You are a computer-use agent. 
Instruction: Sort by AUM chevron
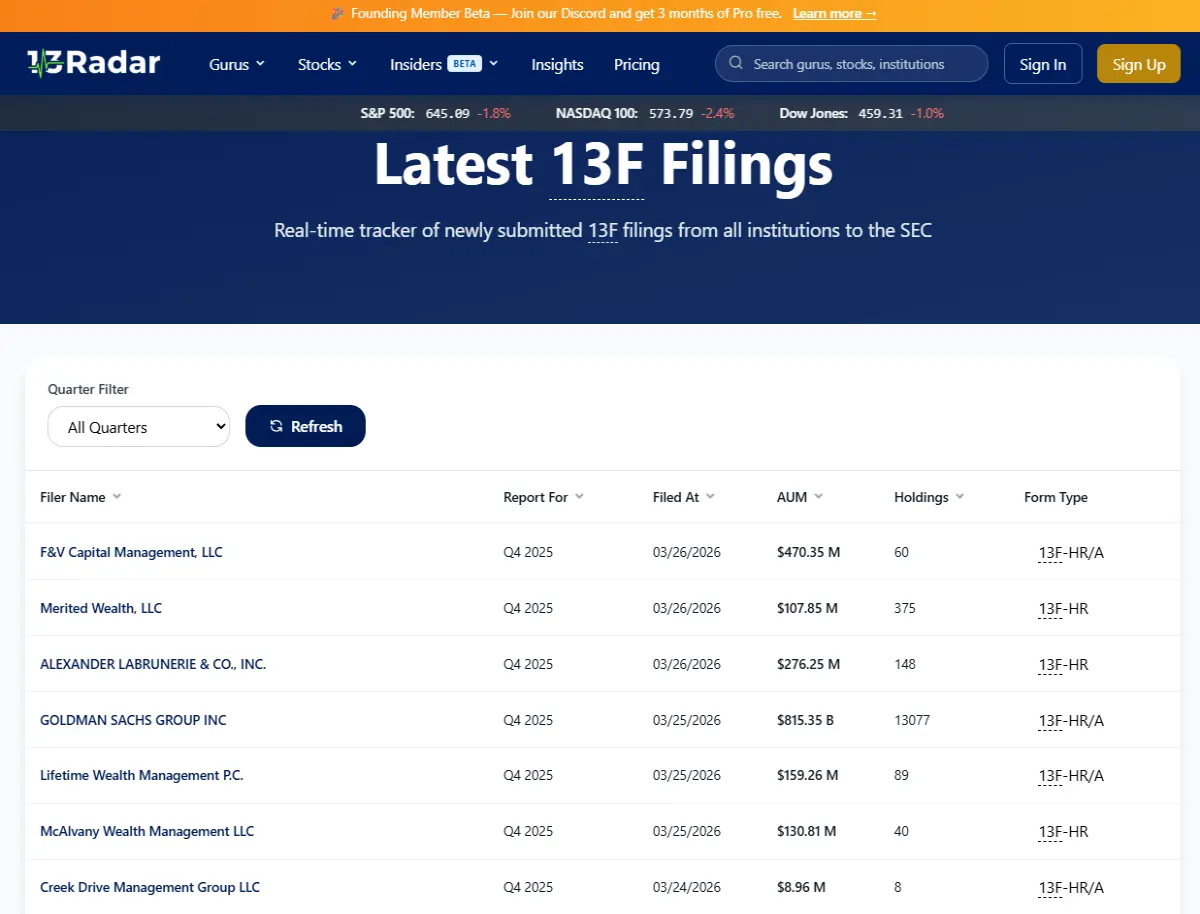(x=818, y=497)
